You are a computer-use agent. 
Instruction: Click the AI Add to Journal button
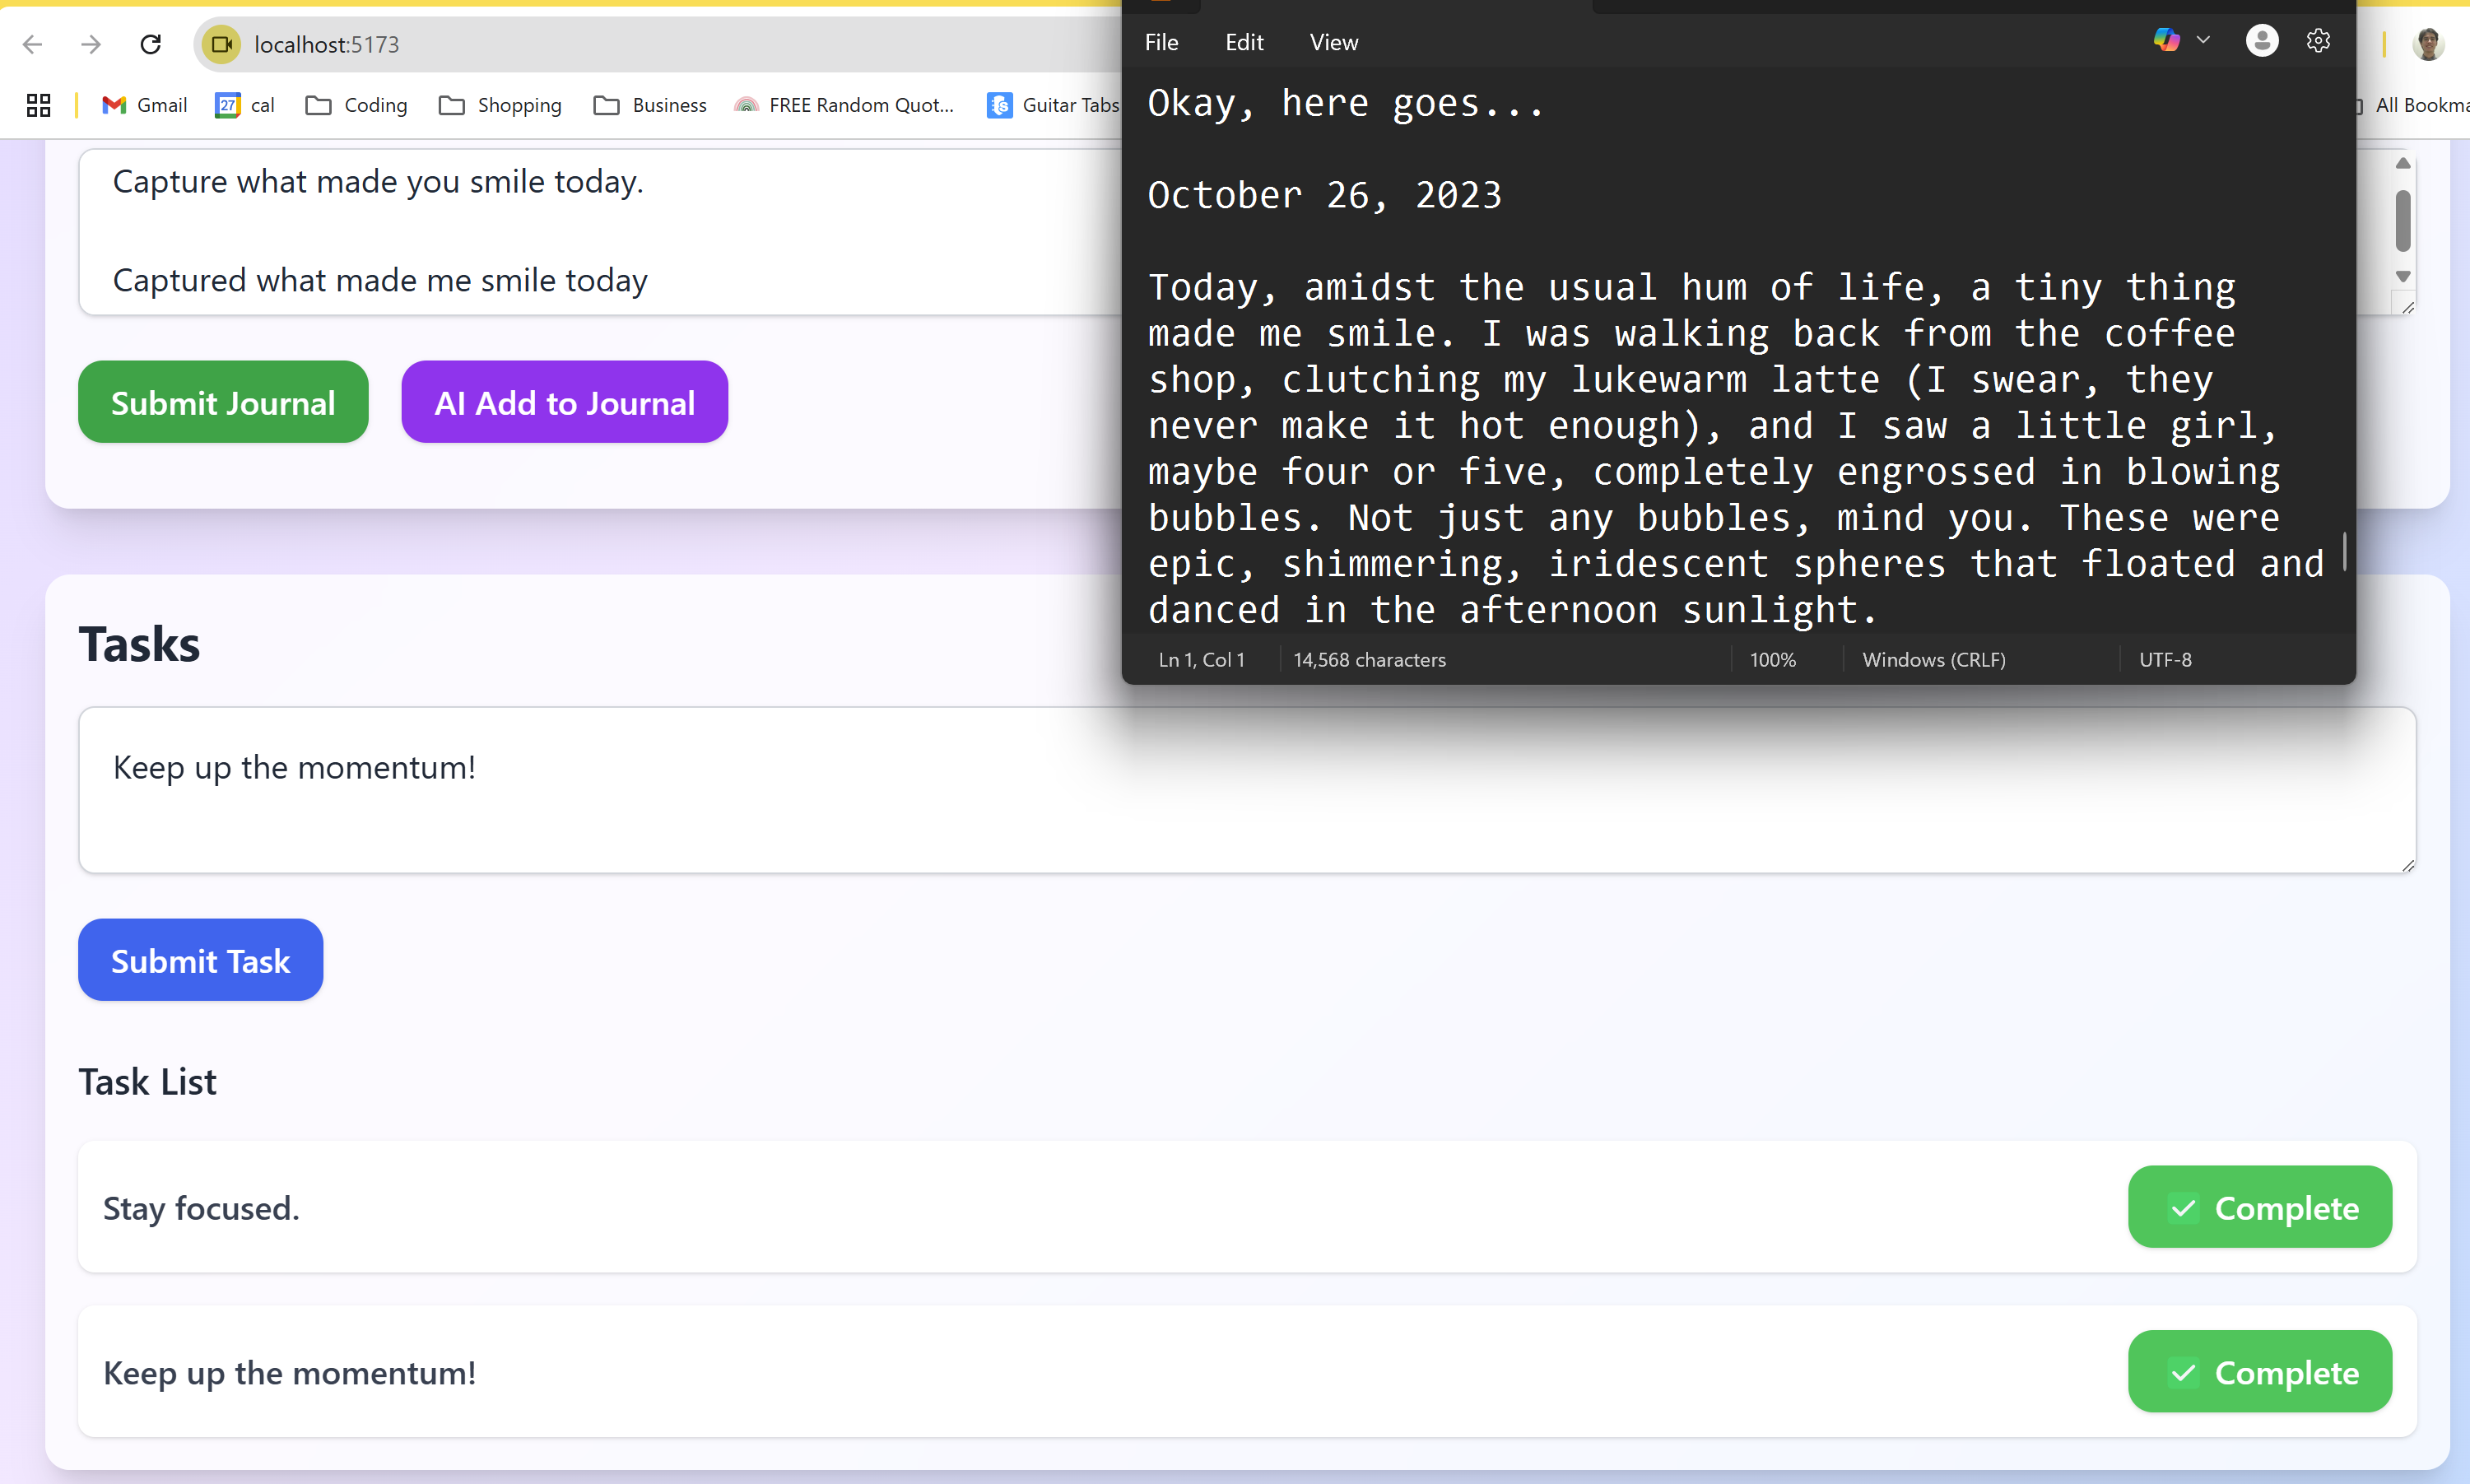[564, 402]
